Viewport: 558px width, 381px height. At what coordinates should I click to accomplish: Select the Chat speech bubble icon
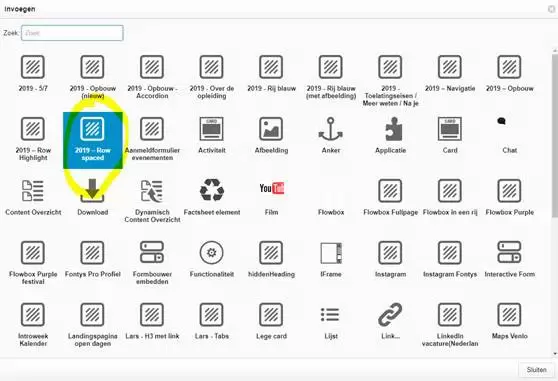click(502, 121)
